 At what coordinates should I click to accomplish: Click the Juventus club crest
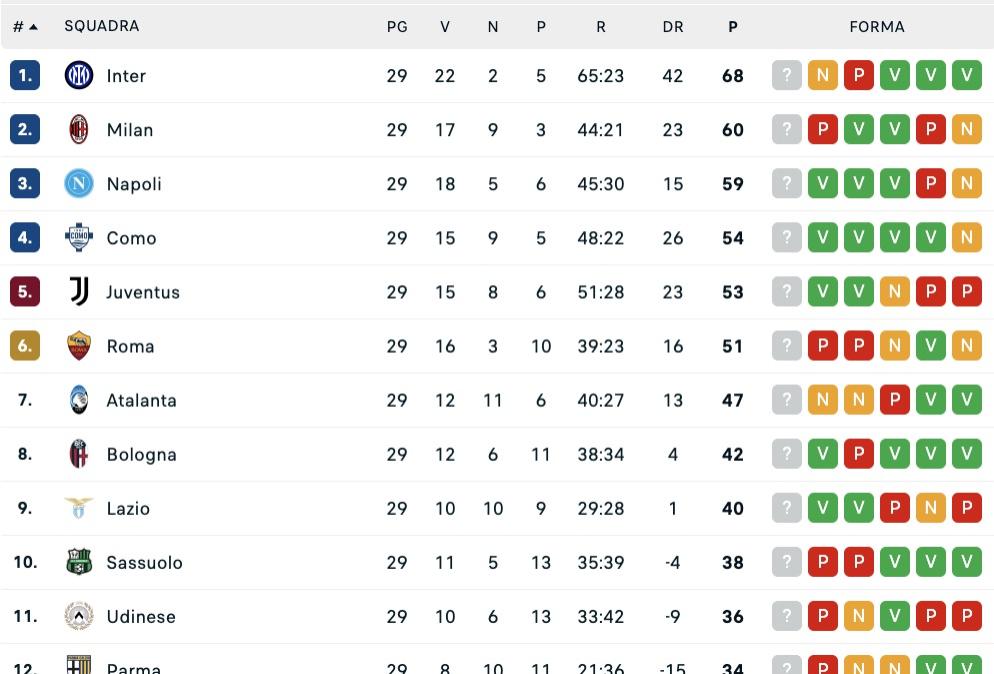pos(78,291)
